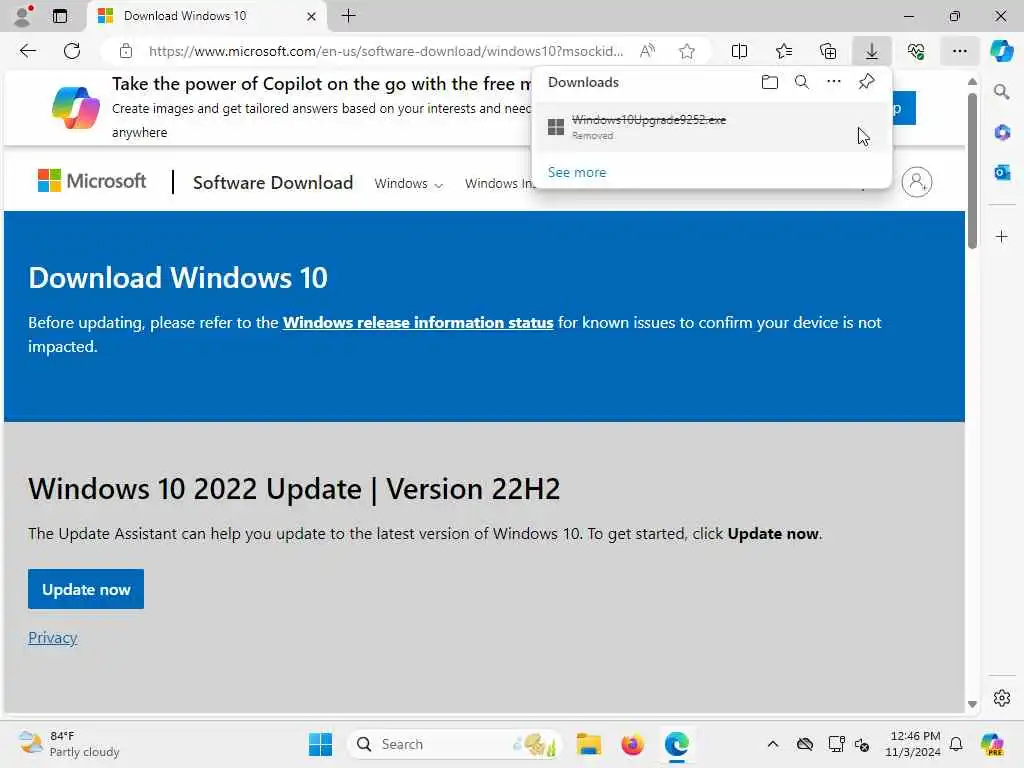Open the Favorites list icon
1024x768 pixels.
(784, 51)
